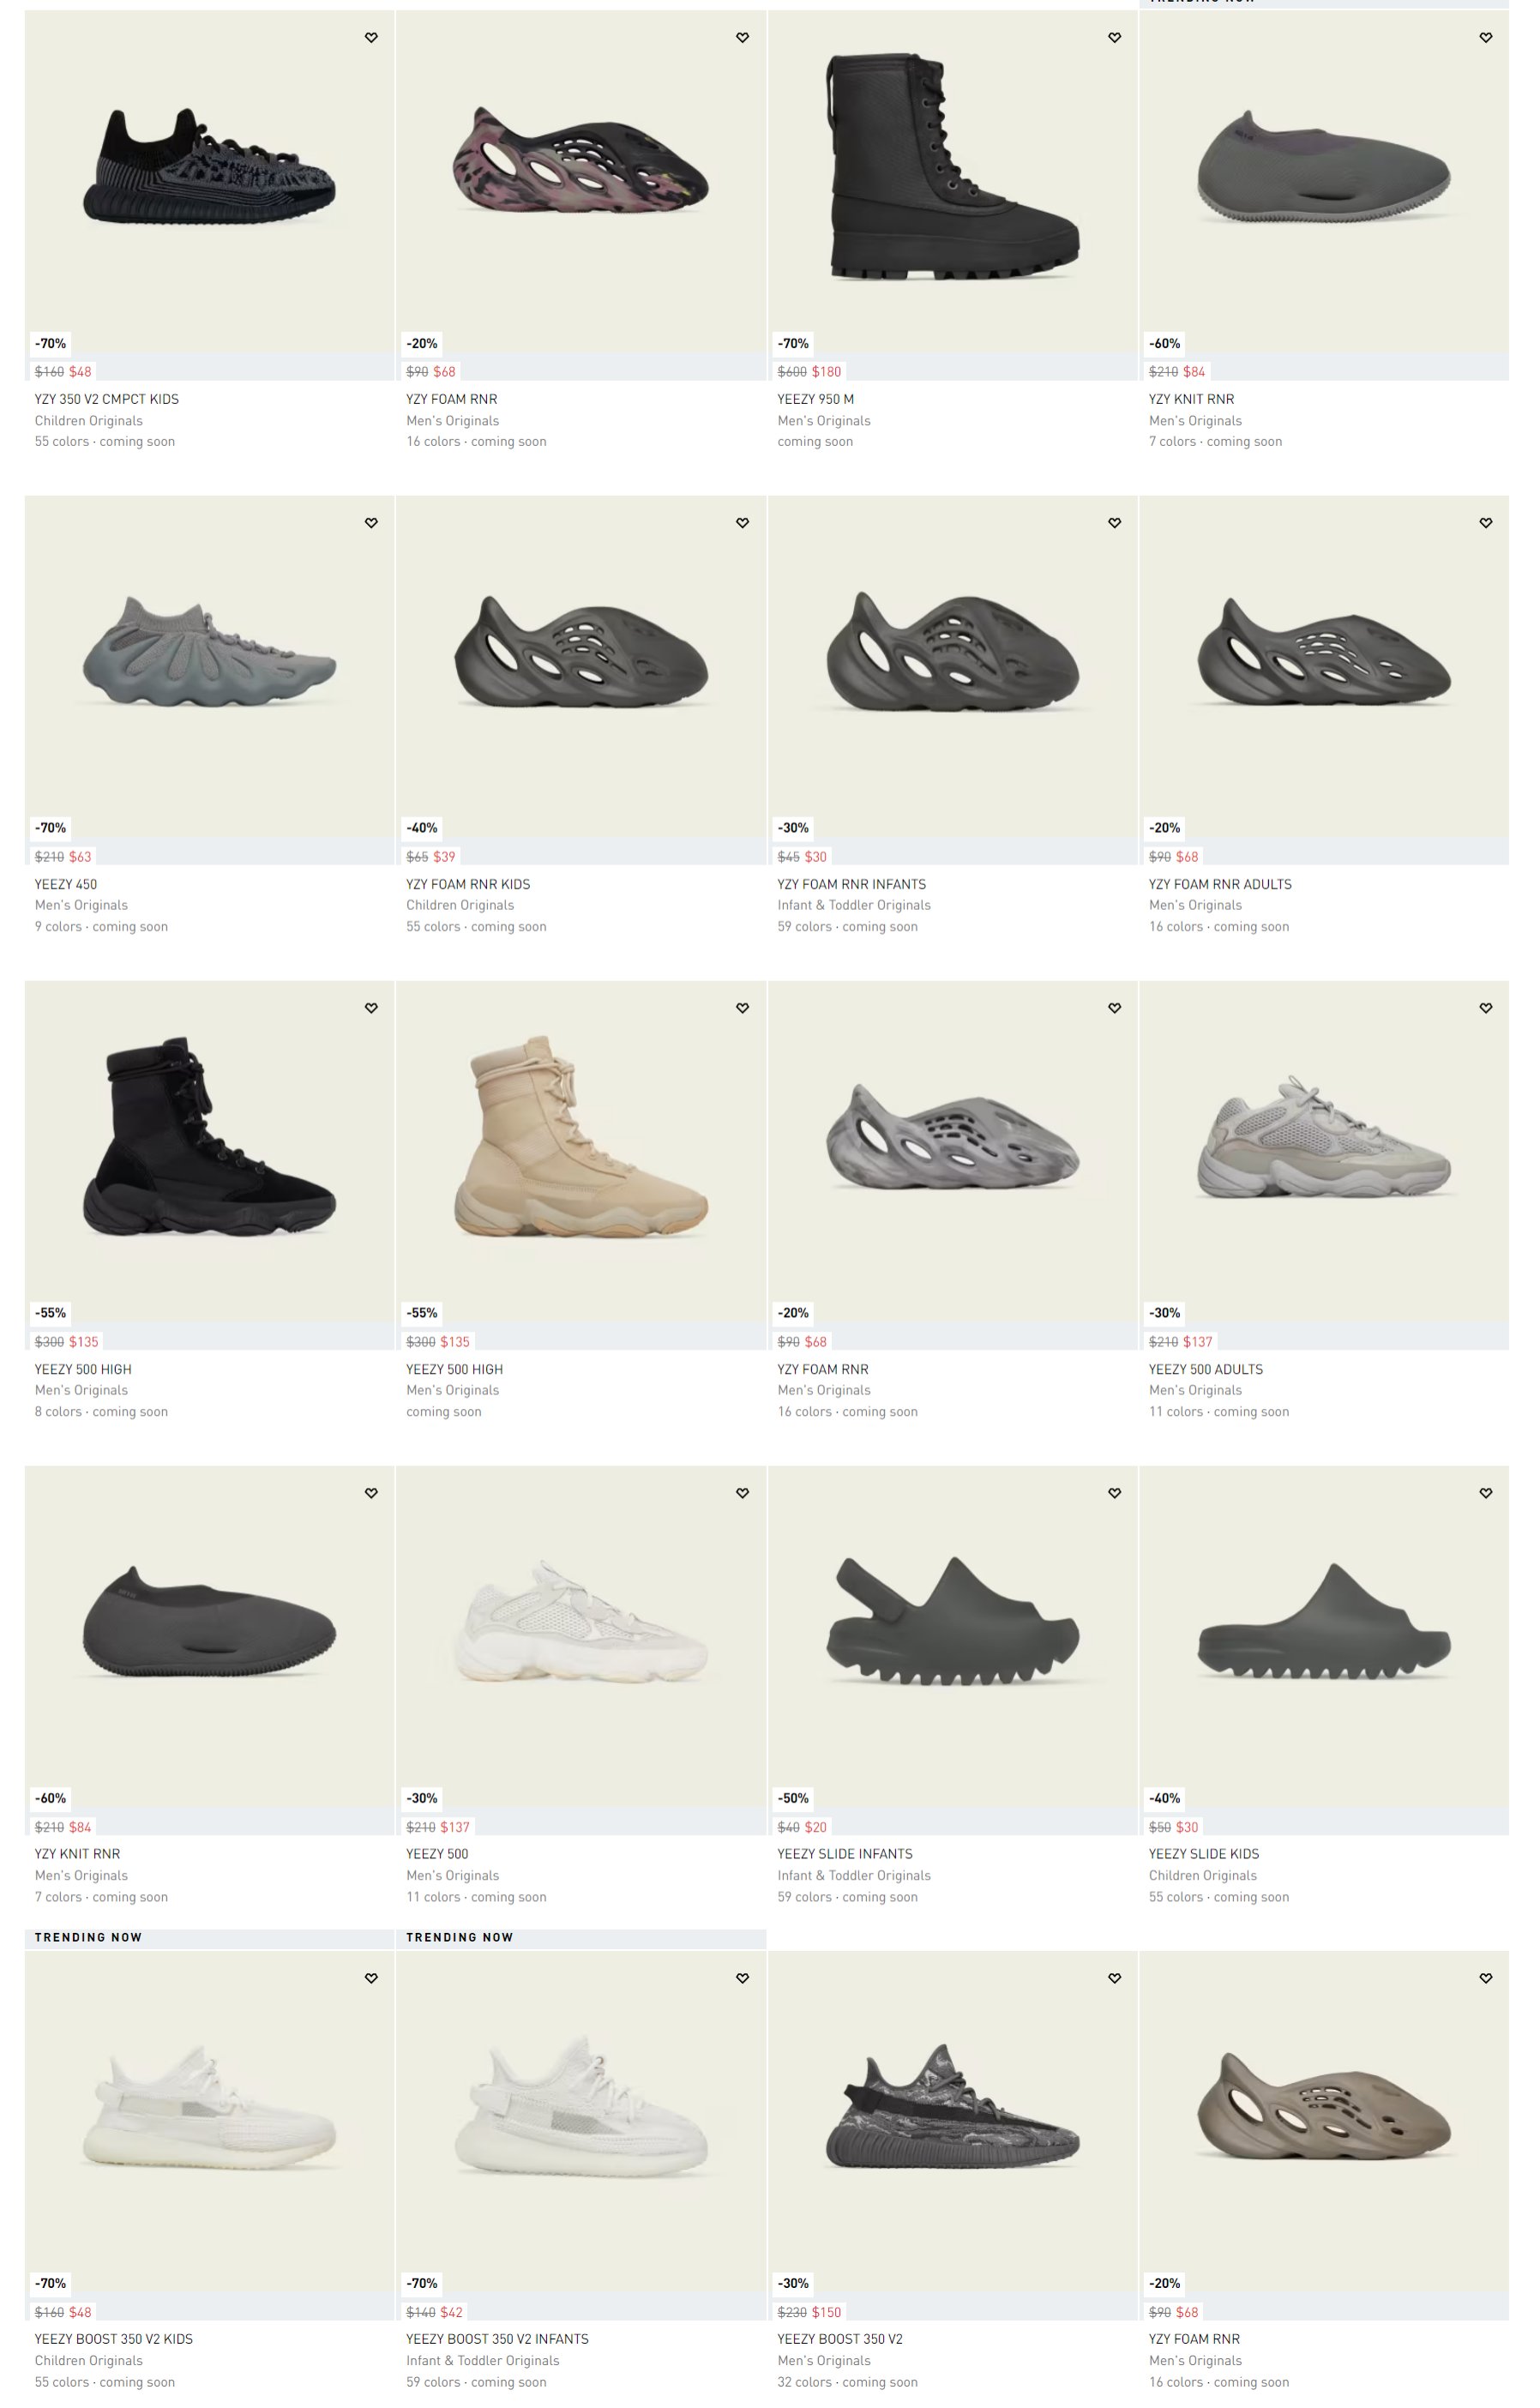Open YZY FOAM RNR ADULTS product link
This screenshot has height=2408, width=1540.
pos(1220,884)
